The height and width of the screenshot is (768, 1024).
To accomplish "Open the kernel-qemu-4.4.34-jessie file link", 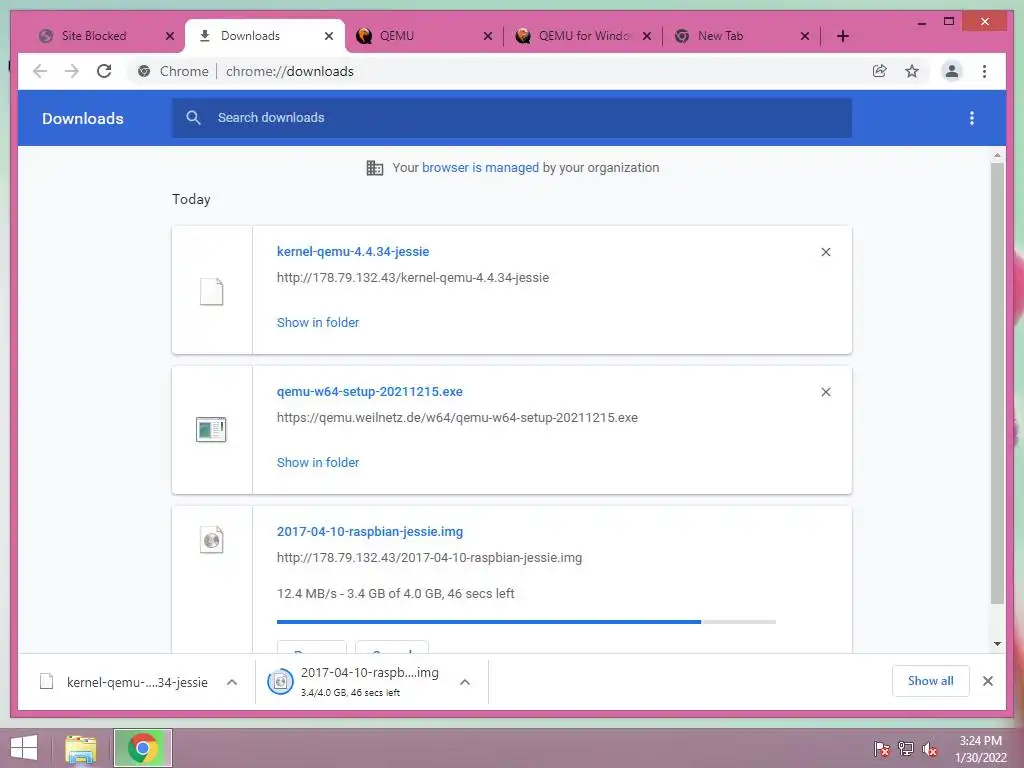I will (353, 251).
